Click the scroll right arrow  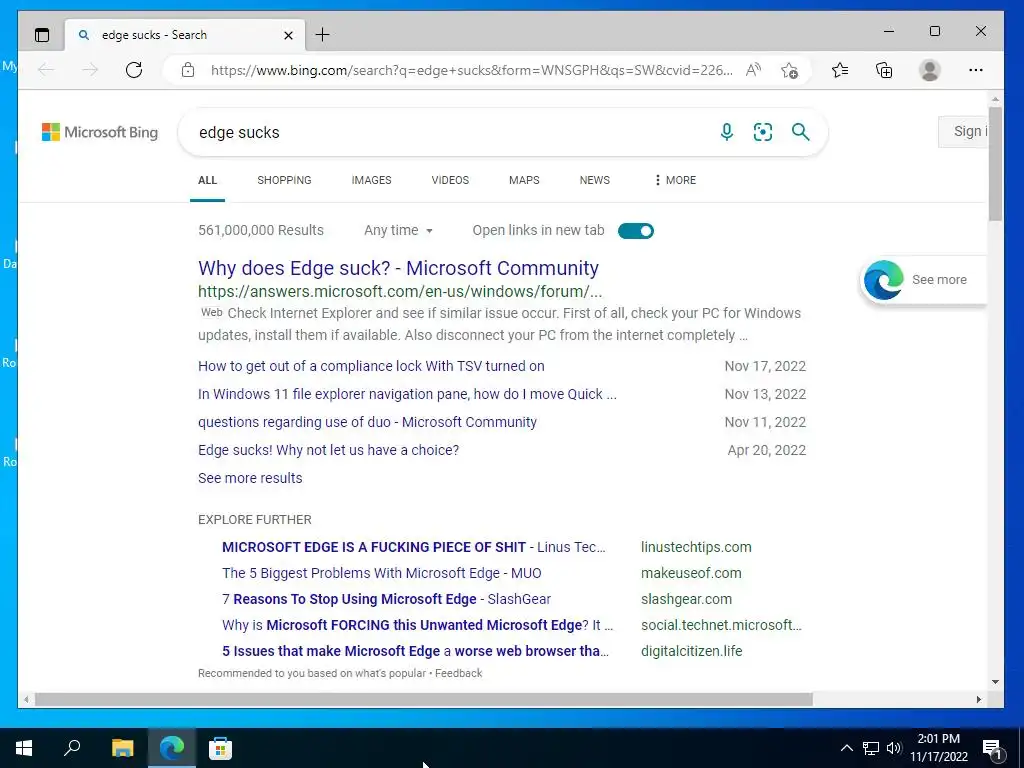click(978, 699)
